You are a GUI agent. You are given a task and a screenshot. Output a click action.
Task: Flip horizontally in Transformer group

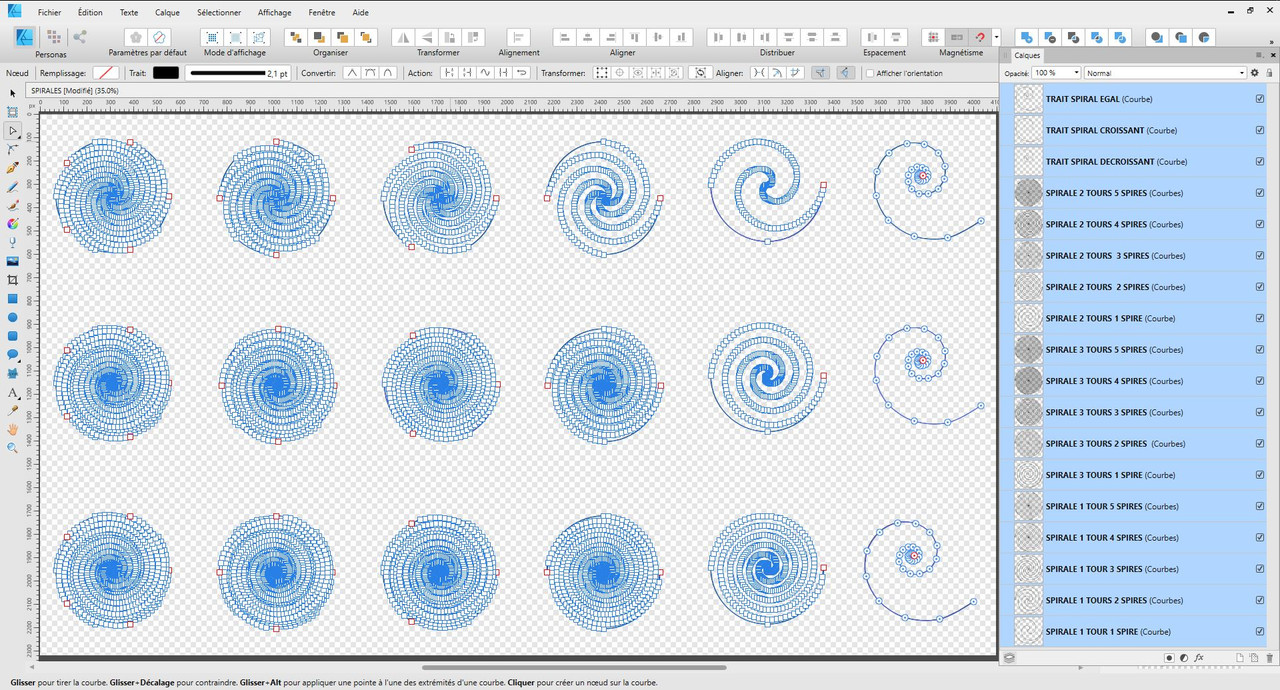404,37
